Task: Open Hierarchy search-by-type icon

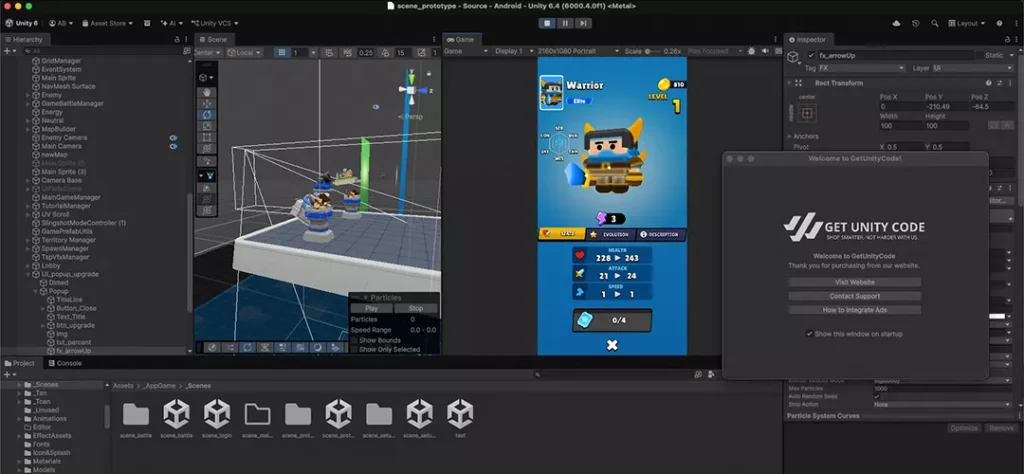Action: pyautogui.click(x=187, y=51)
